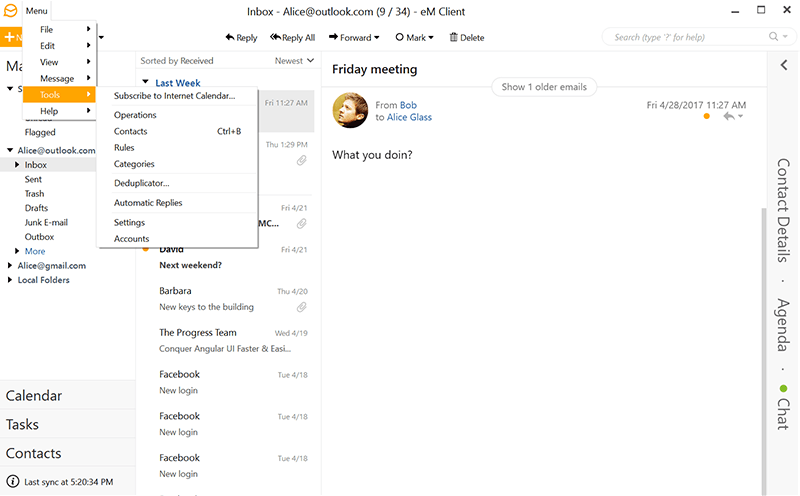
Task: Open The Progress Team email
Action: (228, 340)
